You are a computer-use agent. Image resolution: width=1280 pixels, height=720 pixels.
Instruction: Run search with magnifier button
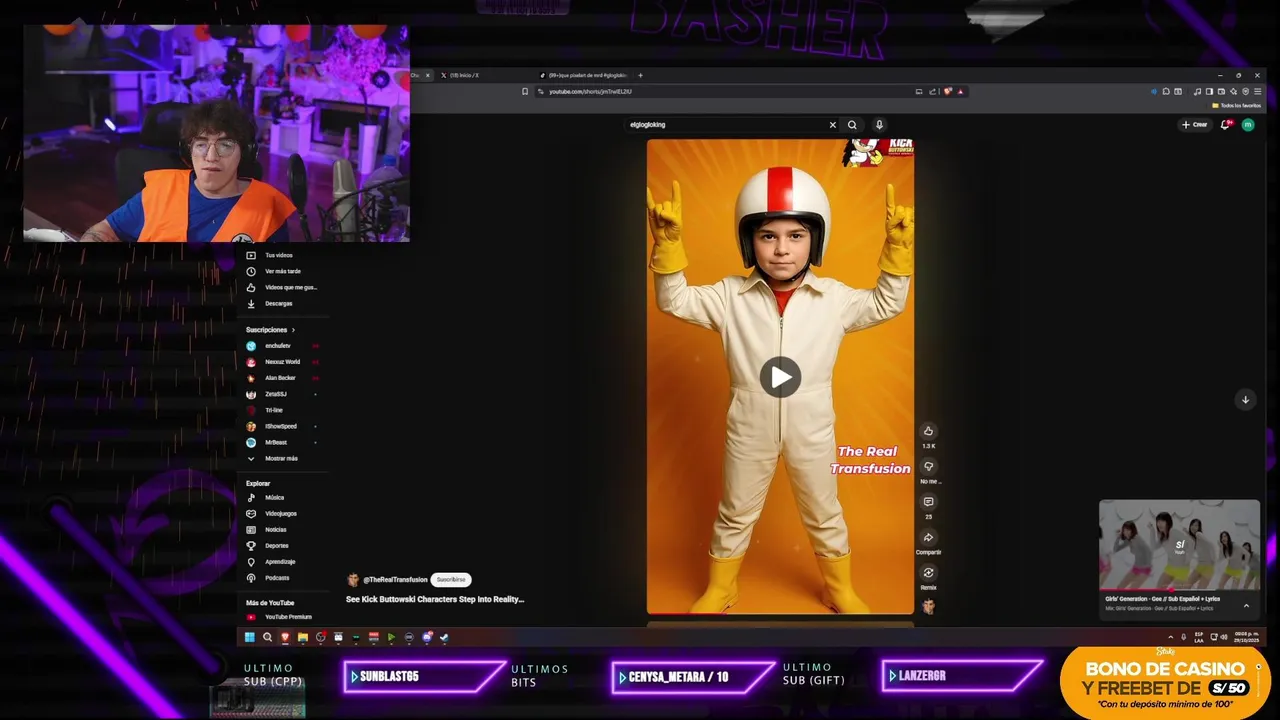click(852, 125)
